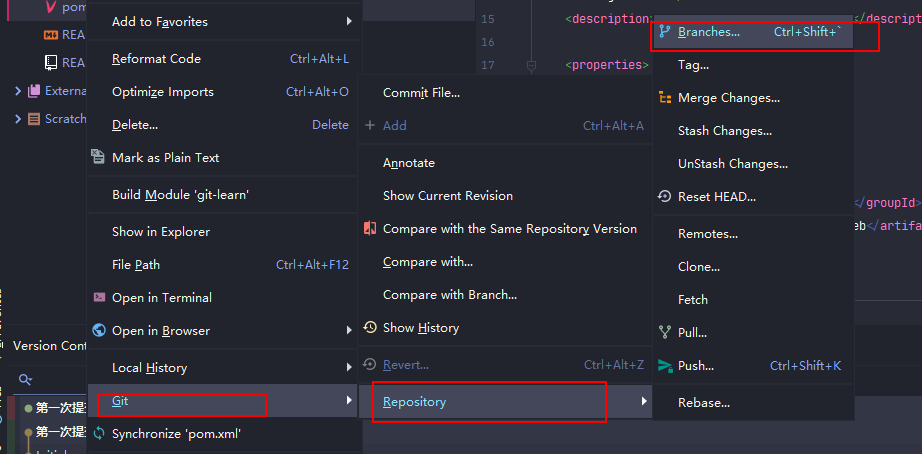Click the Pull icon
The width and height of the screenshot is (922, 454).
[x=665, y=333]
